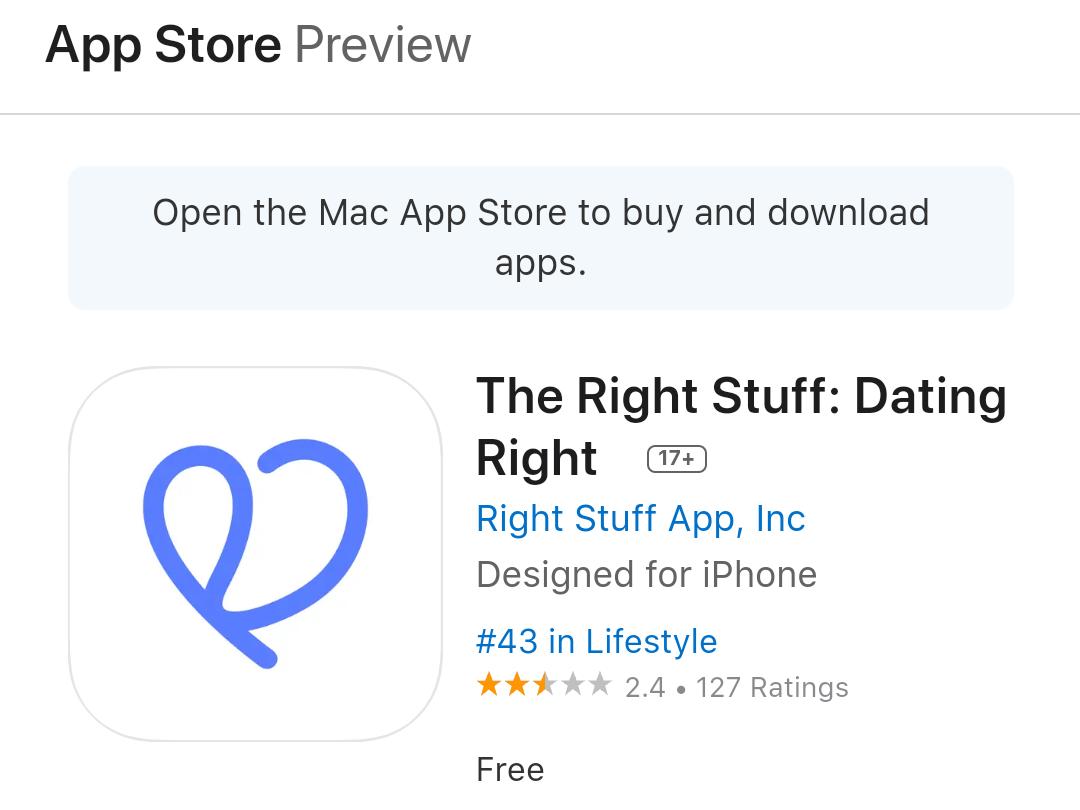Open the Right Stuff App, Inc developer page

pos(641,518)
